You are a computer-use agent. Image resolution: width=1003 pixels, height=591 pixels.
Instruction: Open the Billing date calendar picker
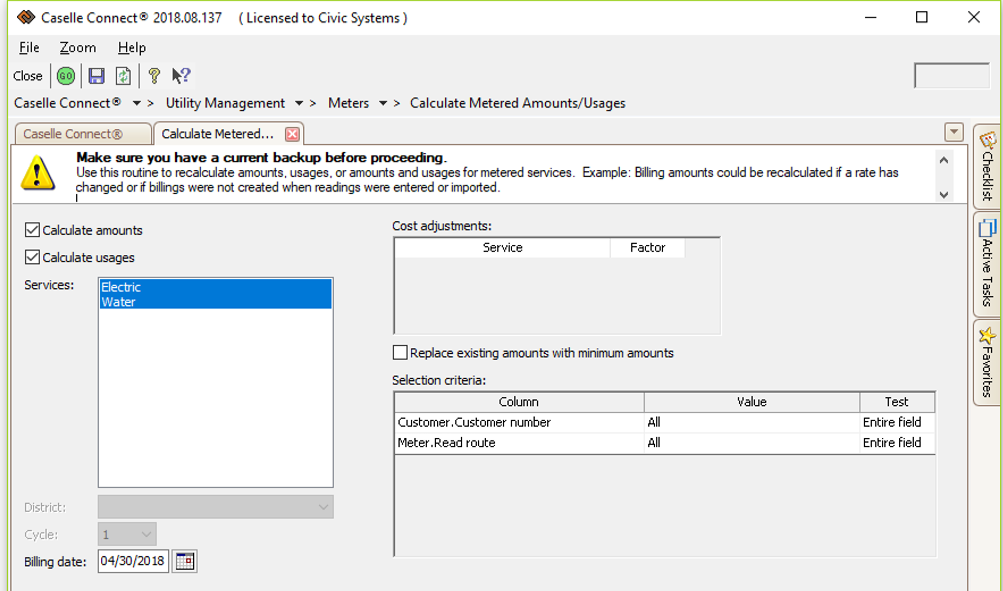(x=184, y=561)
